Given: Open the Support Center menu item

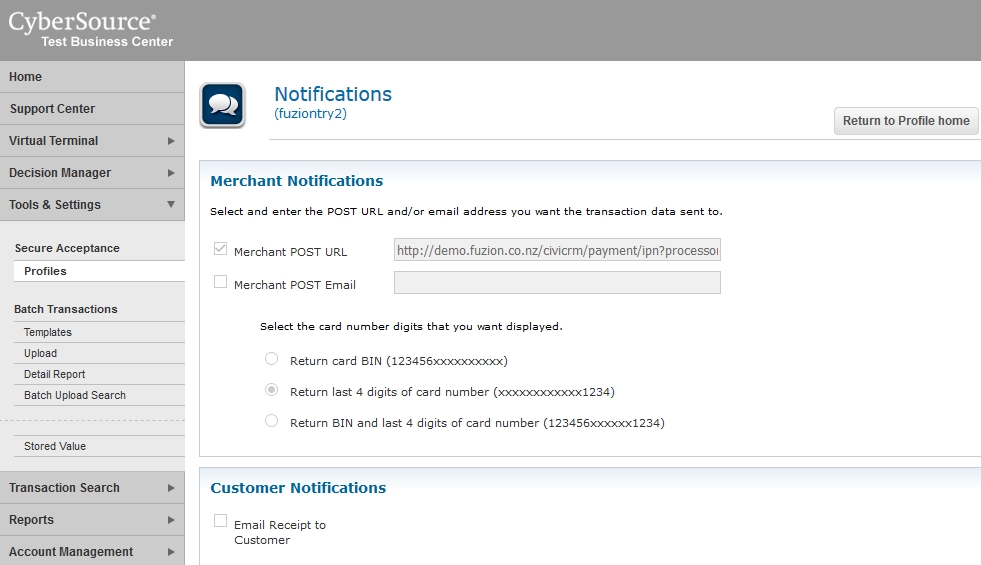Looking at the screenshot, I should (x=52, y=109).
